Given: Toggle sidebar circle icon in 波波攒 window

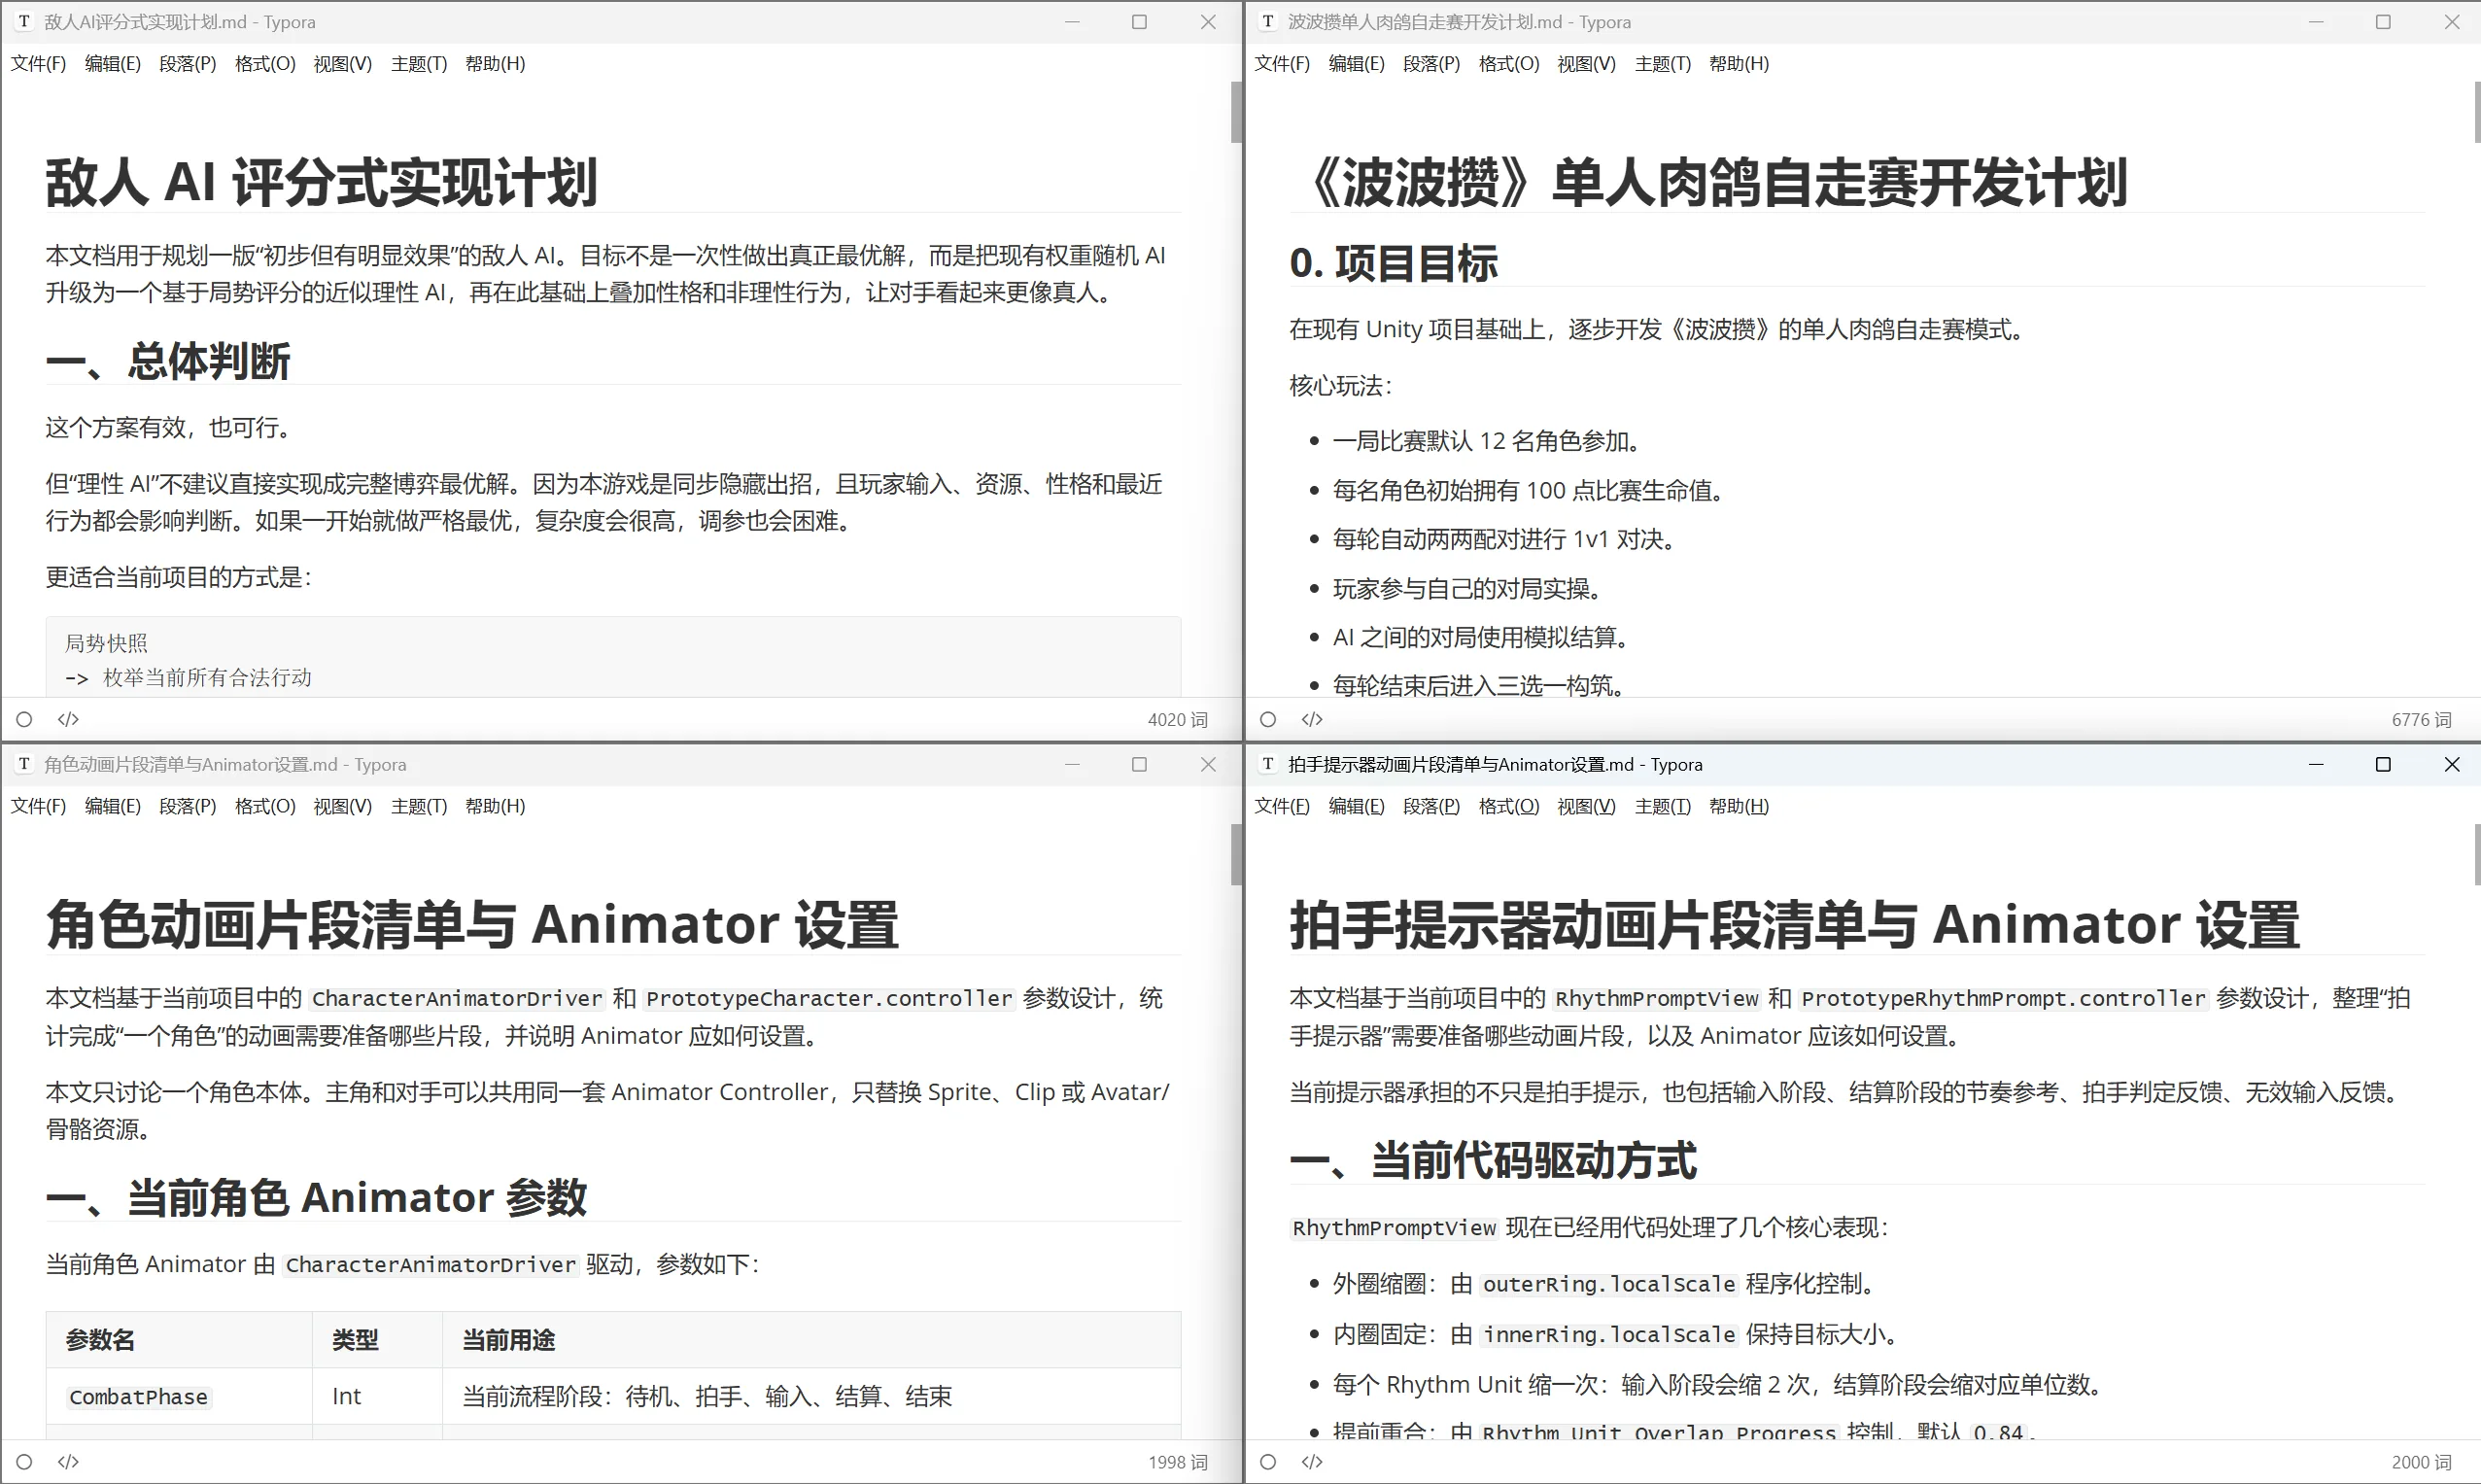Looking at the screenshot, I should pyautogui.click(x=1268, y=719).
